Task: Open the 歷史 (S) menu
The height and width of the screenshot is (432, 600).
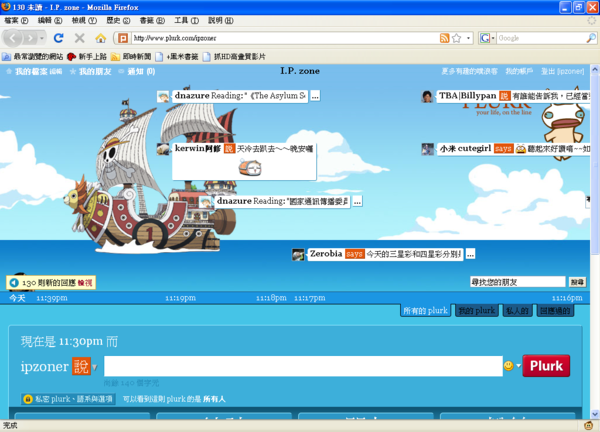Action: 118,20
